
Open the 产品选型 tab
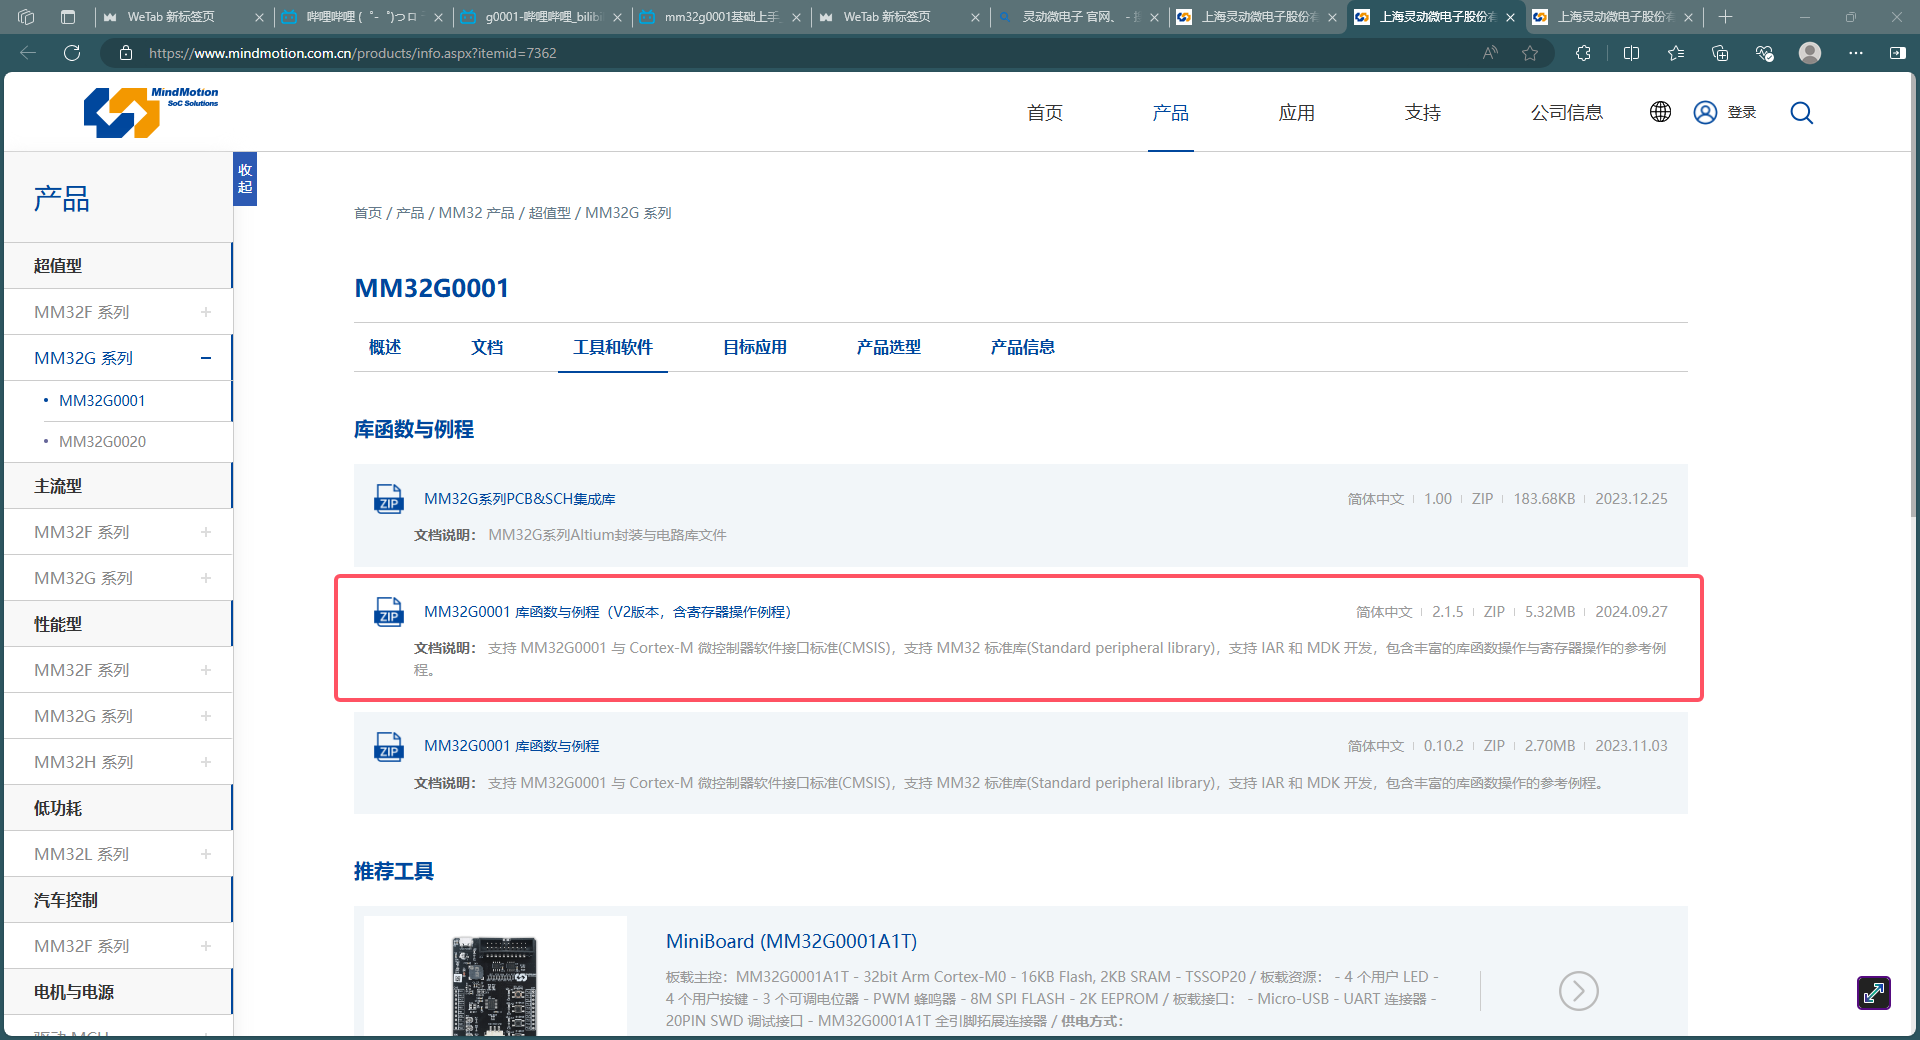[x=888, y=347]
